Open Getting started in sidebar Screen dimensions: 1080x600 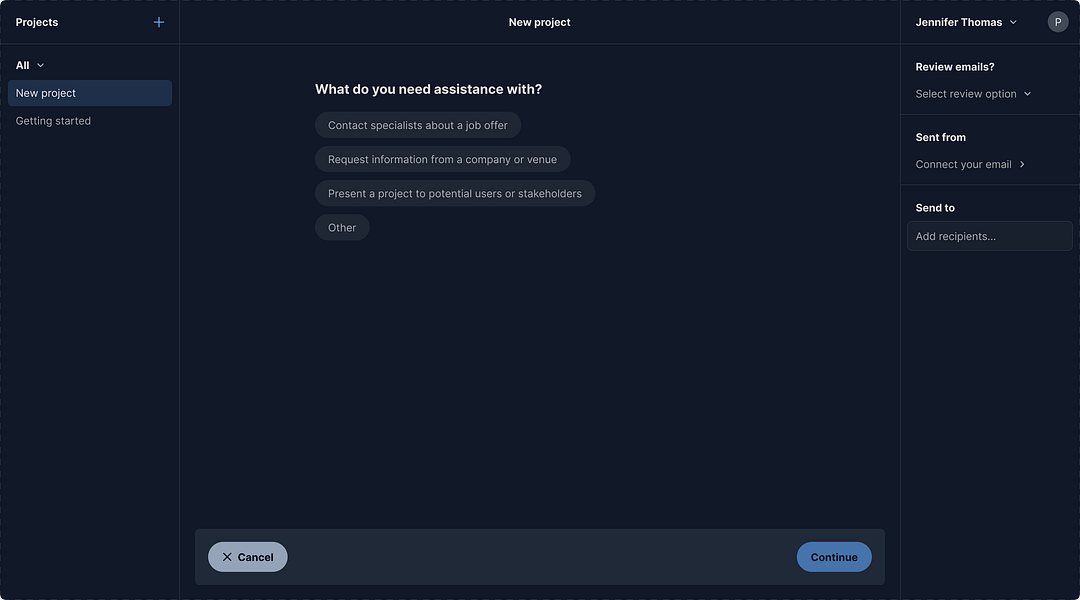(x=53, y=121)
